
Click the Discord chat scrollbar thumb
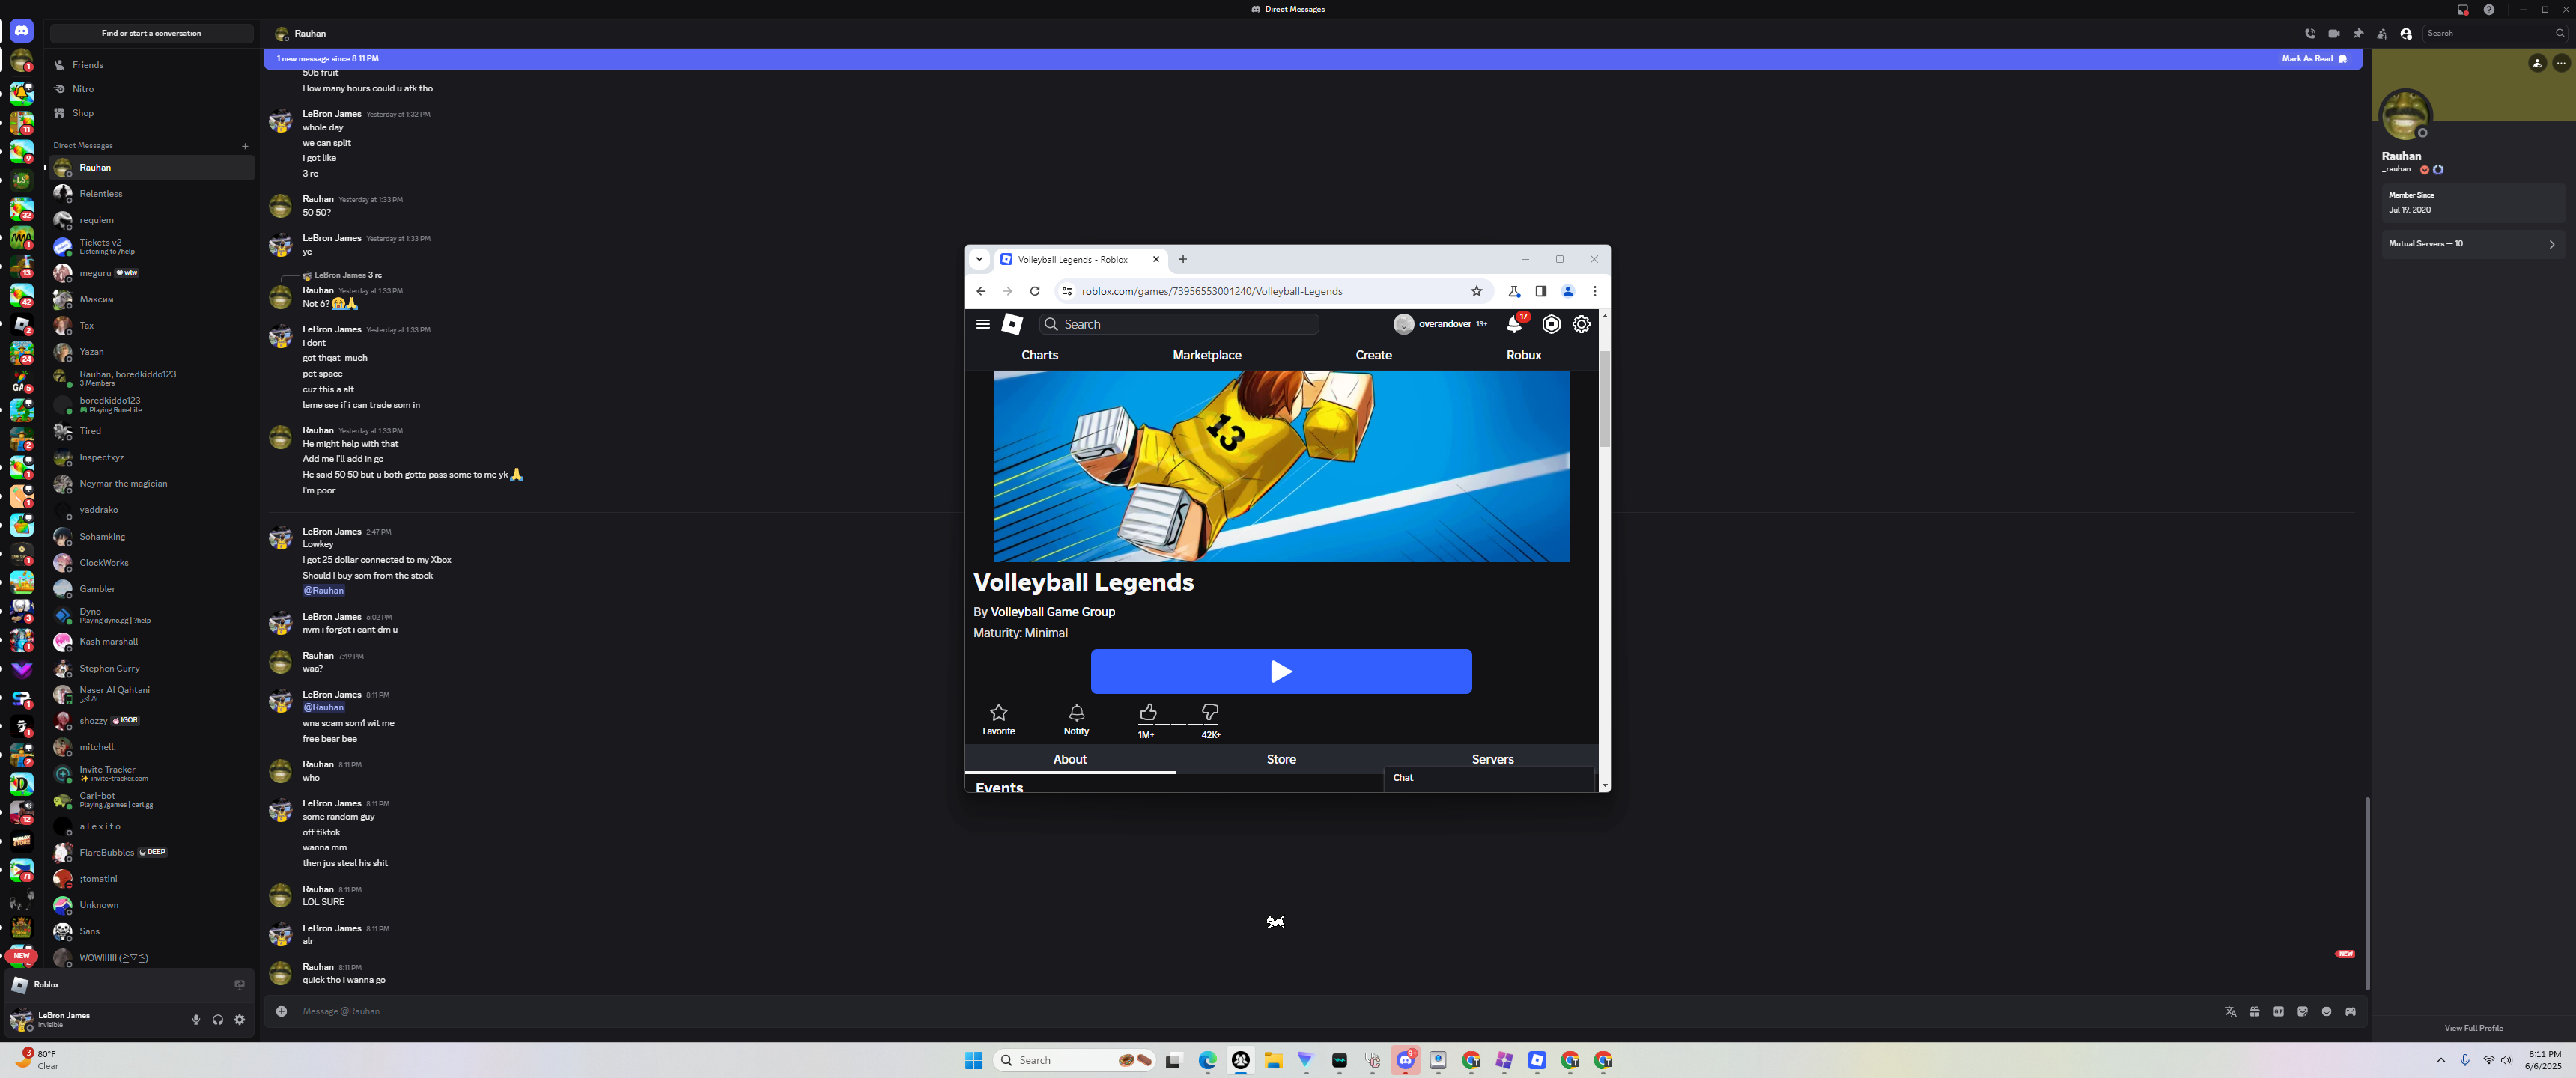(2366, 893)
